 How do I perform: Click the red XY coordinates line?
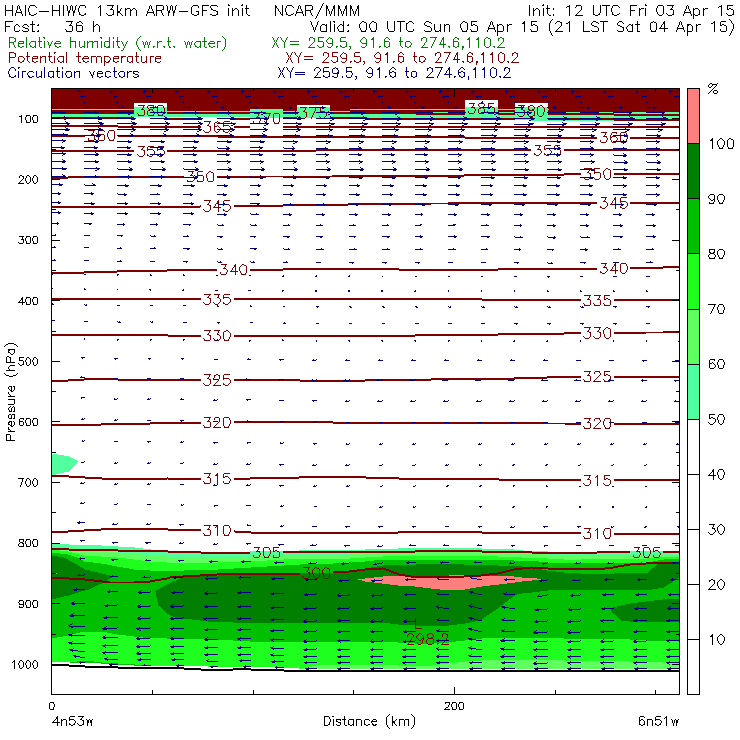point(402,58)
